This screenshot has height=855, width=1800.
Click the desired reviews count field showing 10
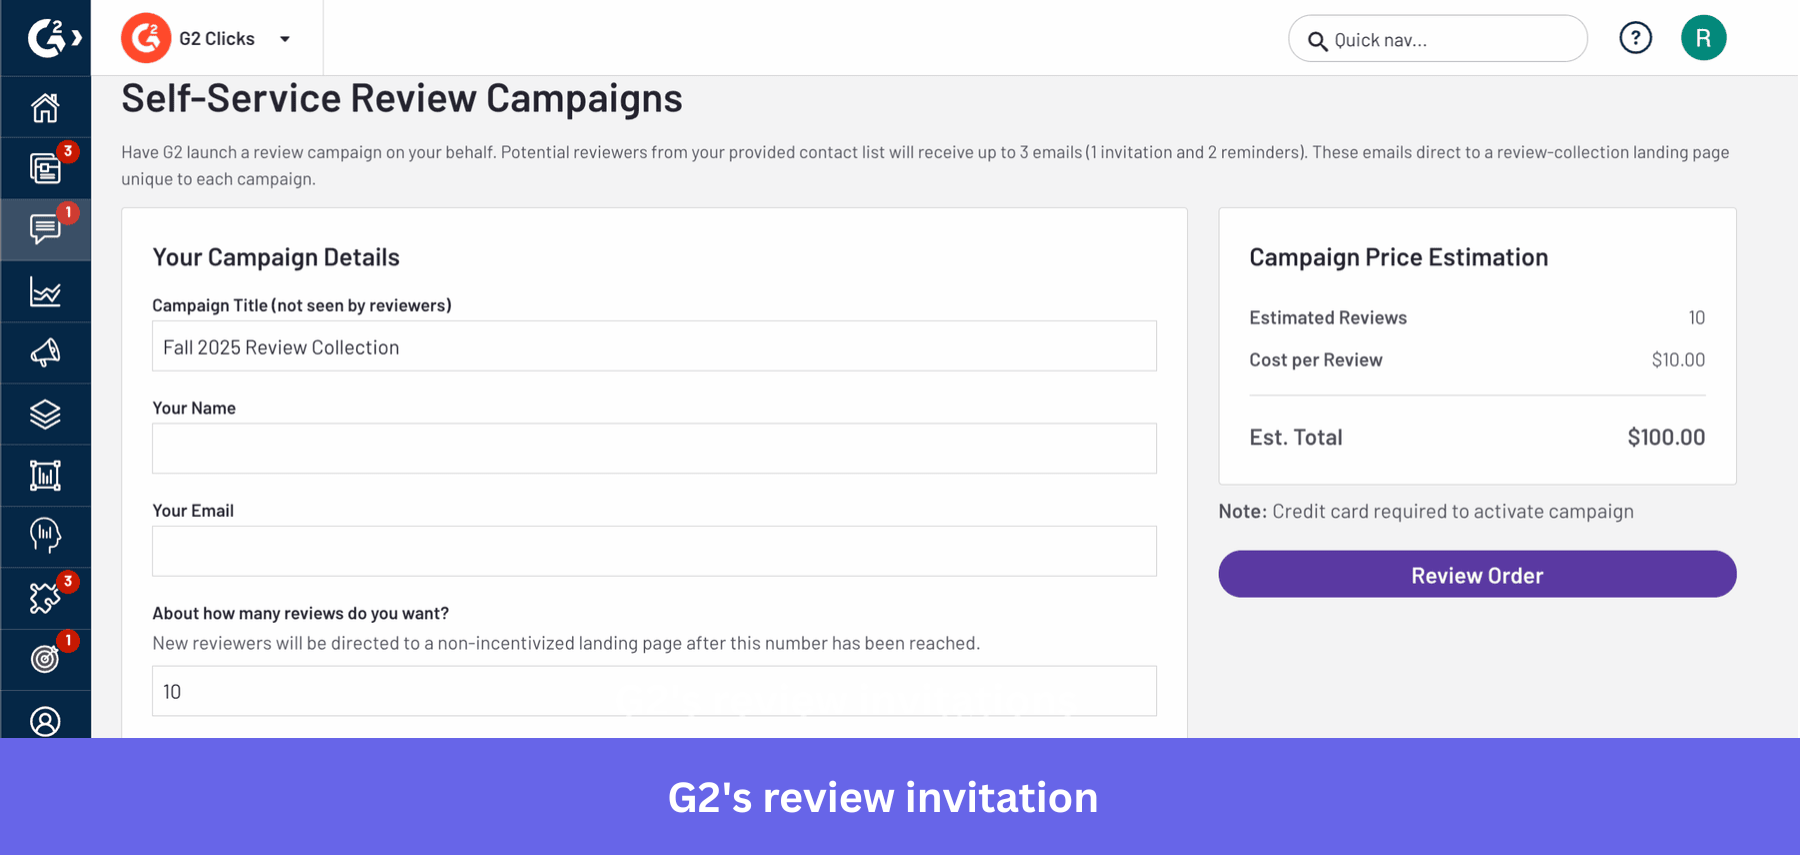(653, 690)
